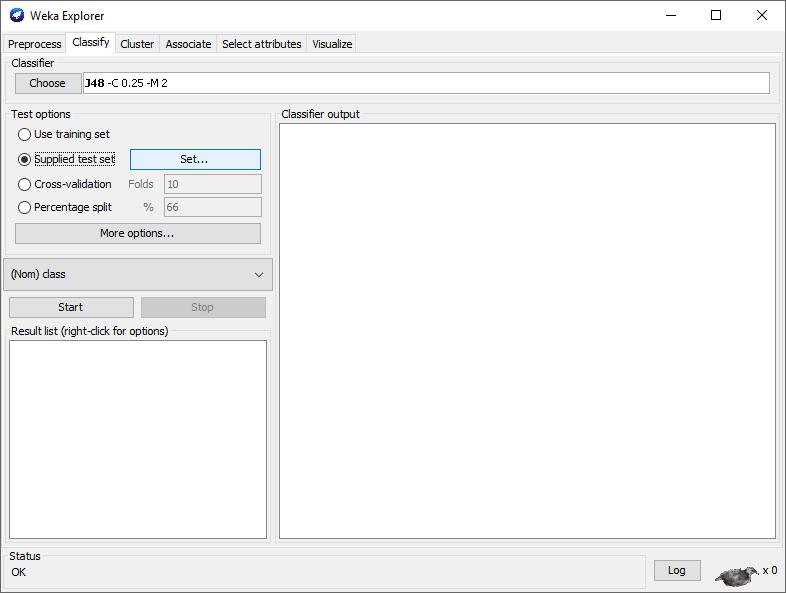
Task: Open the (Nom) class attribute dropdown
Action: click(x=138, y=275)
